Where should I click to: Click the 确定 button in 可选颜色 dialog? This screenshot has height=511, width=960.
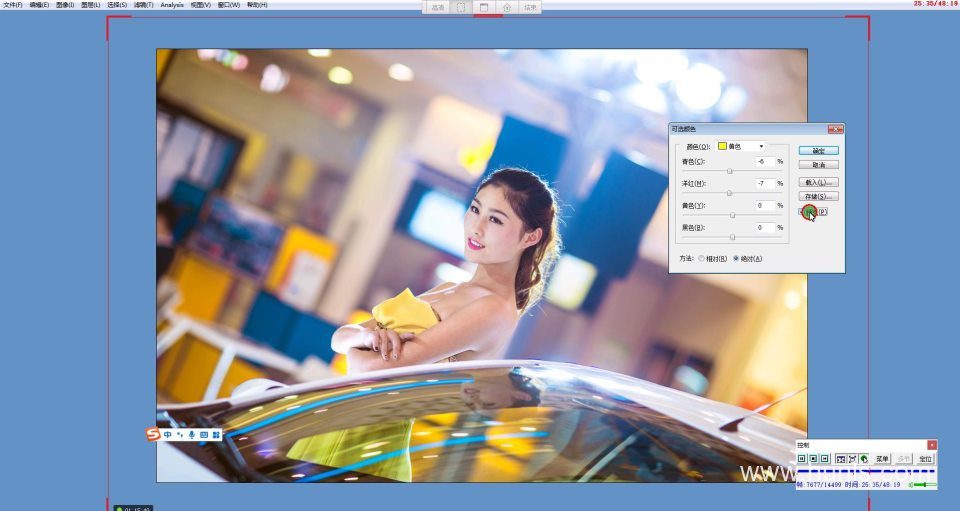819,151
